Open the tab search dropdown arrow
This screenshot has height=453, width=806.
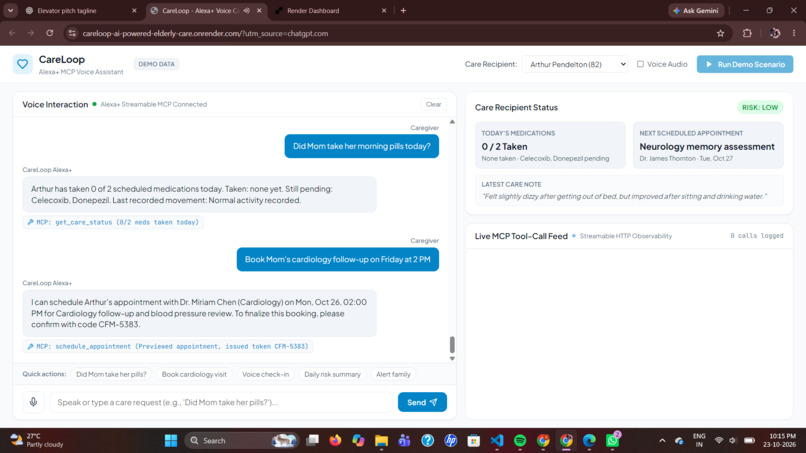pos(10,10)
